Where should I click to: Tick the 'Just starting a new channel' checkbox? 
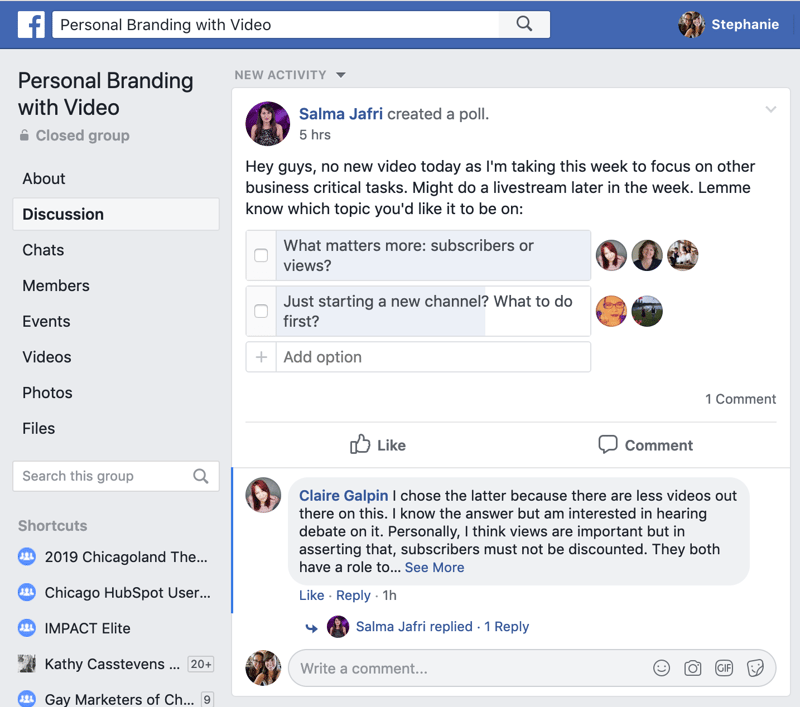point(261,311)
